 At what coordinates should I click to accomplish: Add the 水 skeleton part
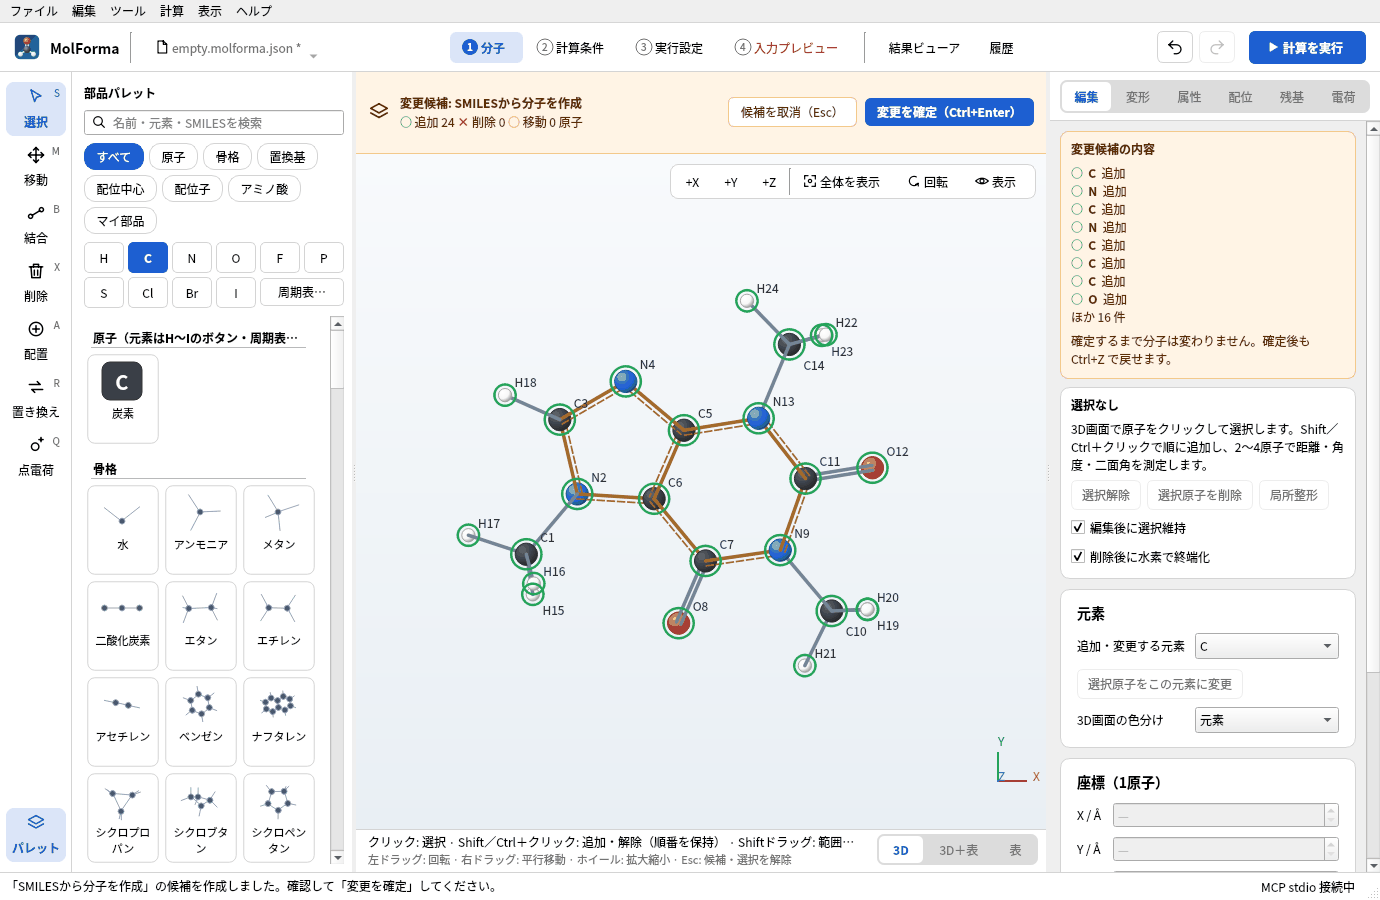pyautogui.click(x=123, y=529)
